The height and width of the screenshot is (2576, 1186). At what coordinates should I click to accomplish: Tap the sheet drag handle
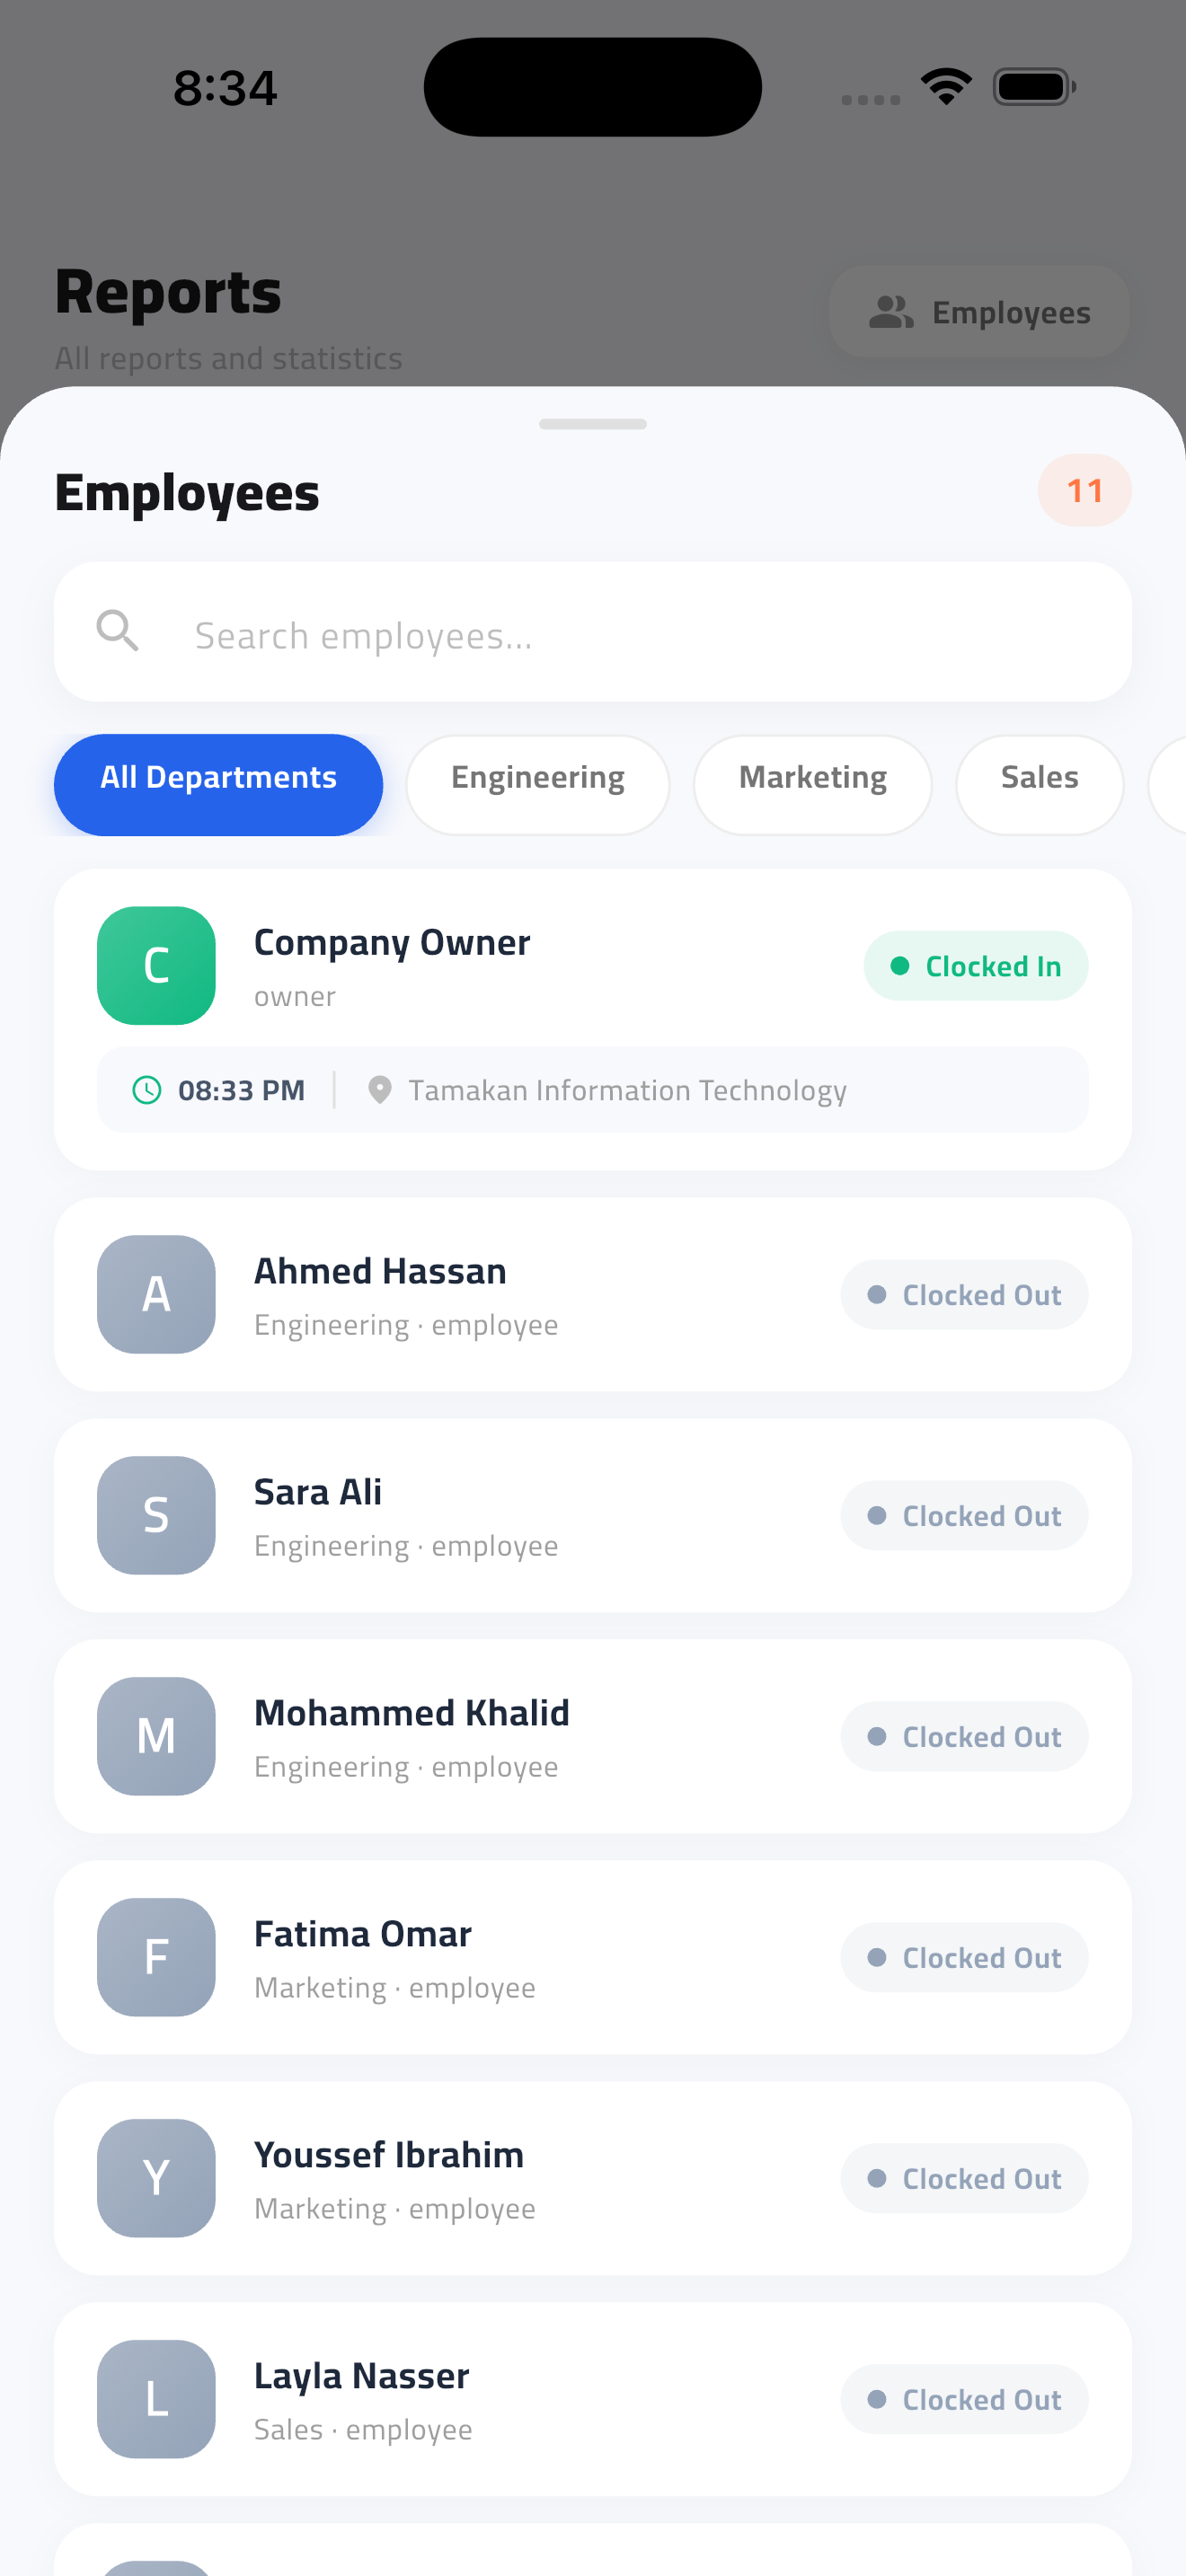point(593,424)
